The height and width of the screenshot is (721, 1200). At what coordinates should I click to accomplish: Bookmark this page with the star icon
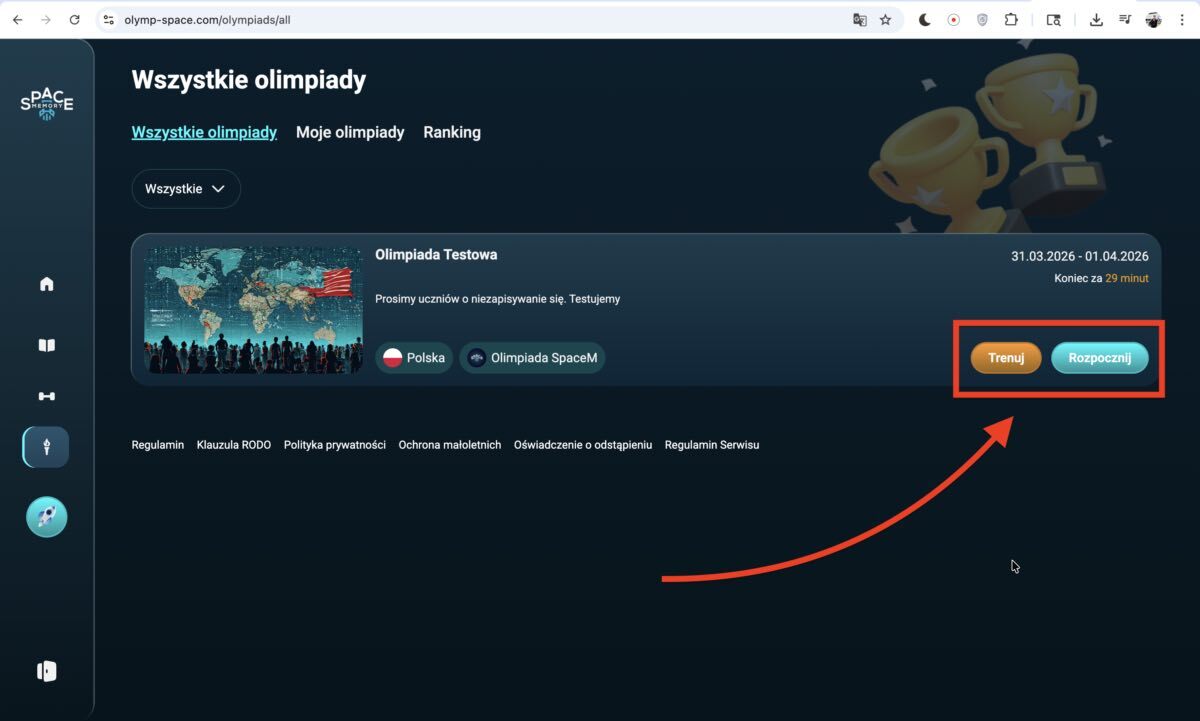pyautogui.click(x=885, y=20)
